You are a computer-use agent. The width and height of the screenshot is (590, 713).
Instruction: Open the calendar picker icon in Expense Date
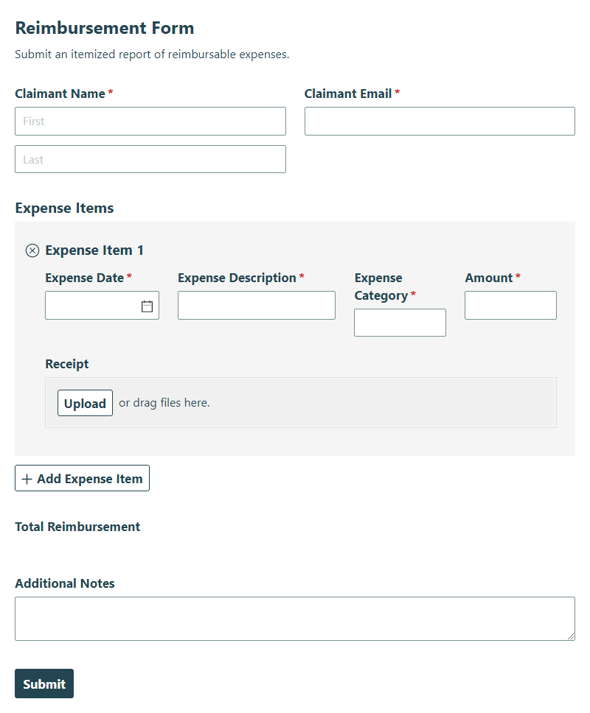coord(147,306)
